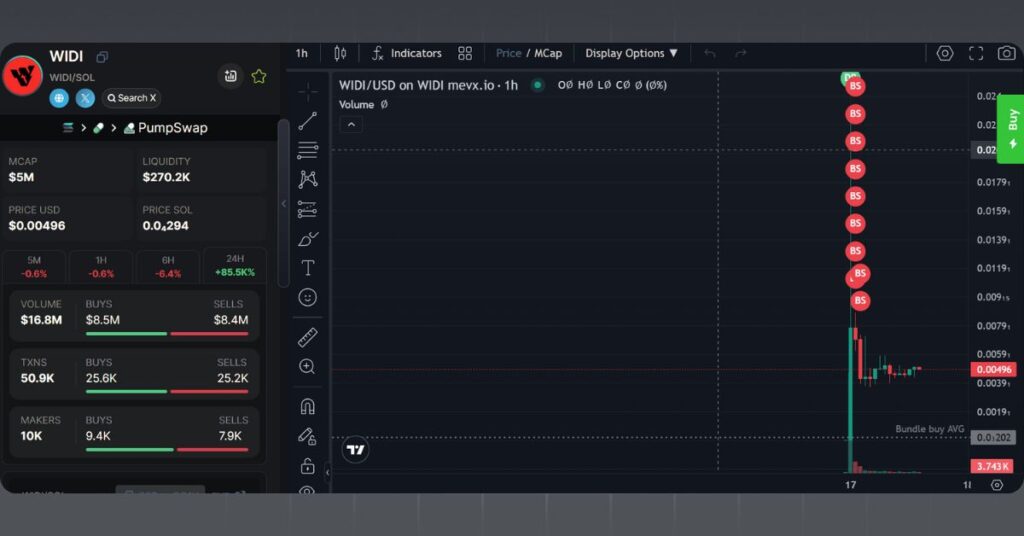Click the MAKERS buys/sells ratio bar
Image resolution: width=1024 pixels, height=536 pixels.
click(x=167, y=450)
